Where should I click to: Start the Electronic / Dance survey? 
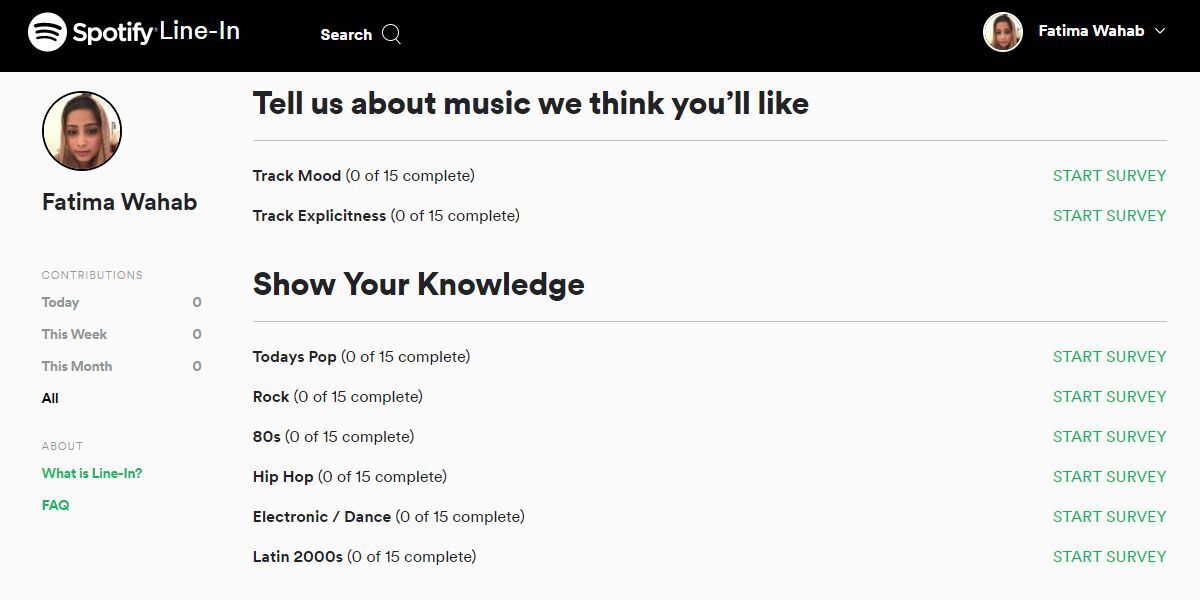tap(1109, 517)
